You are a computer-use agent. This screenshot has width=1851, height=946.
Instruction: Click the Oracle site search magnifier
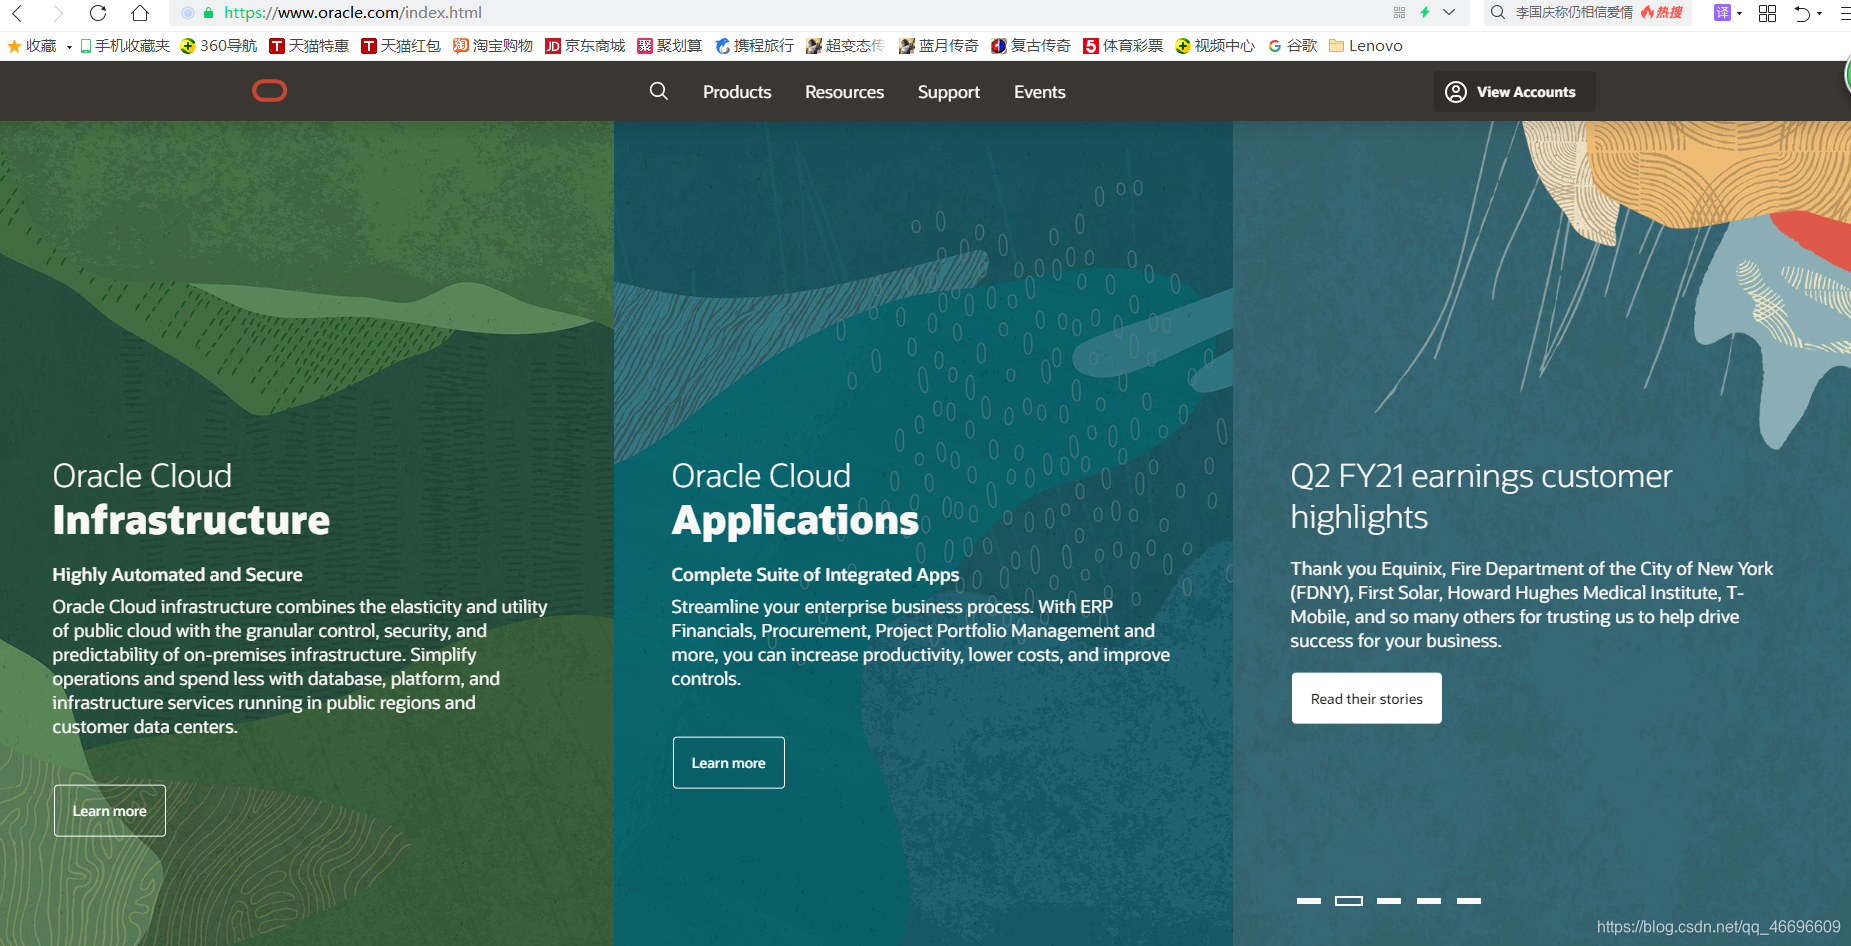[659, 91]
